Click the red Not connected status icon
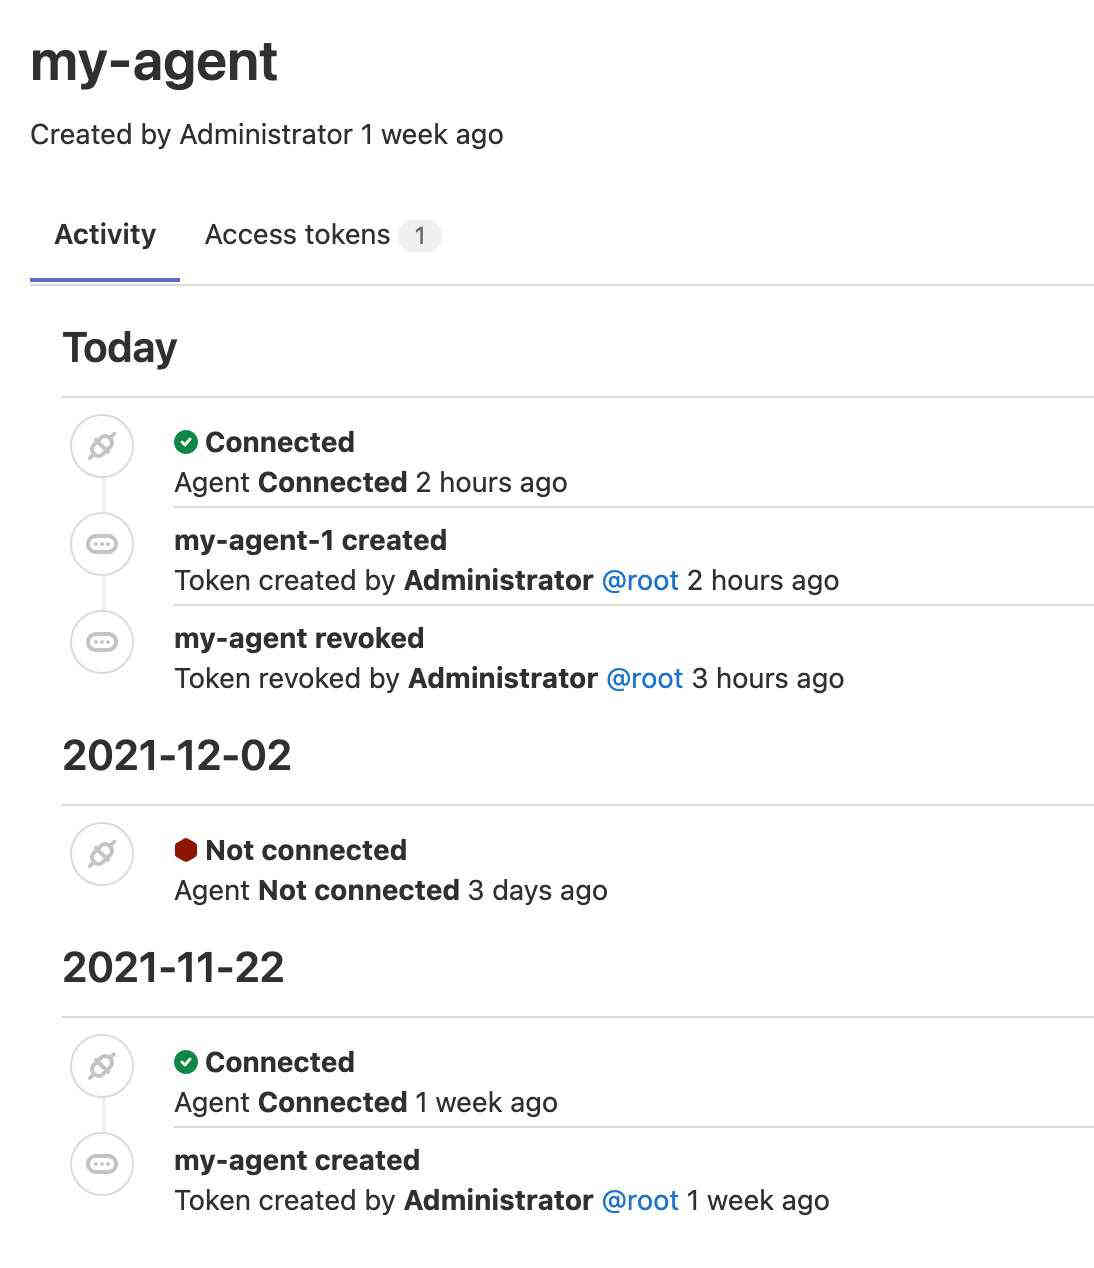Viewport: 1094px width, 1268px height. tap(186, 850)
